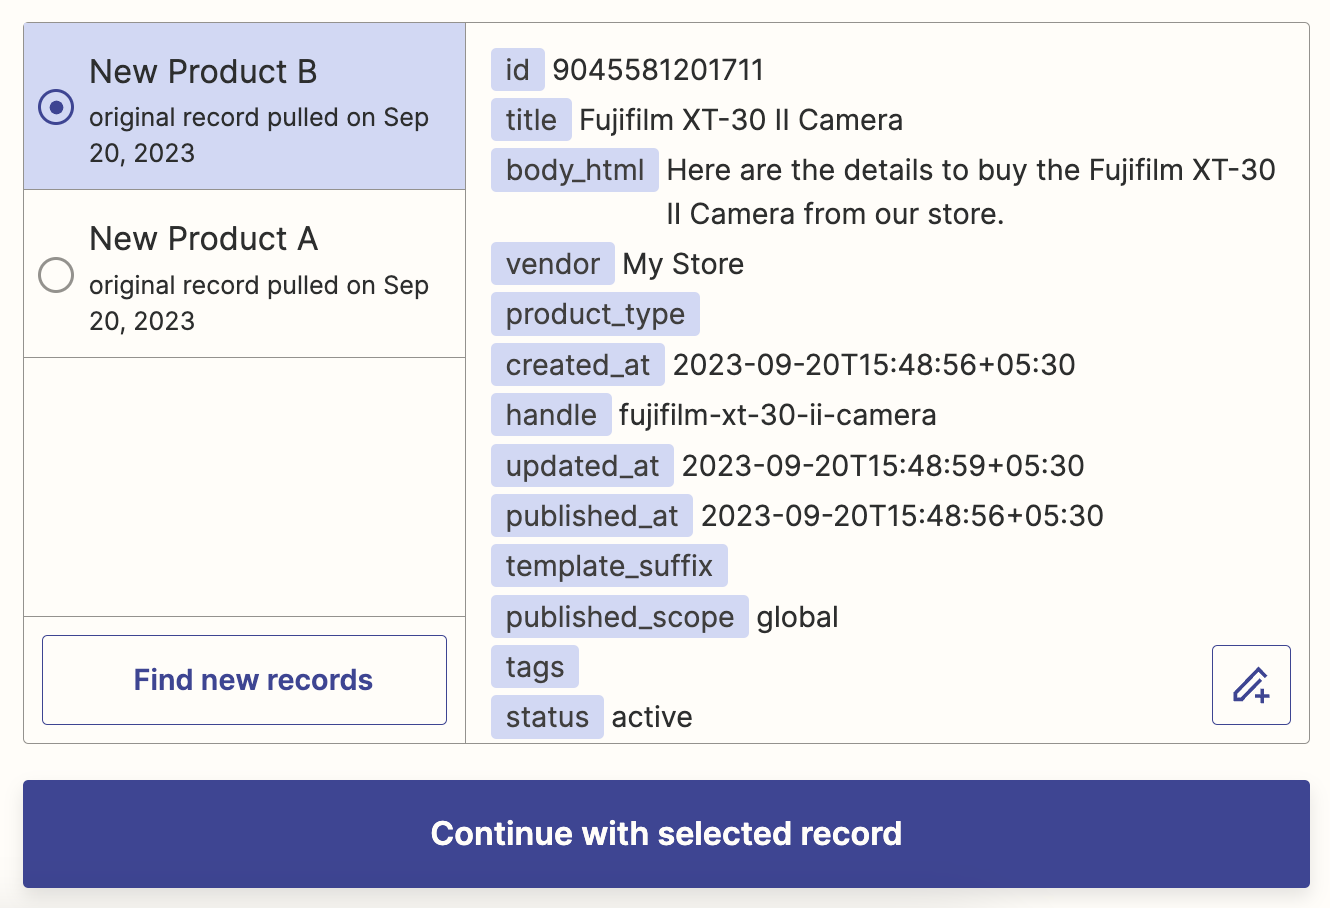This screenshot has height=908, width=1330.
Task: Click the New Product A record title
Action: 203,239
